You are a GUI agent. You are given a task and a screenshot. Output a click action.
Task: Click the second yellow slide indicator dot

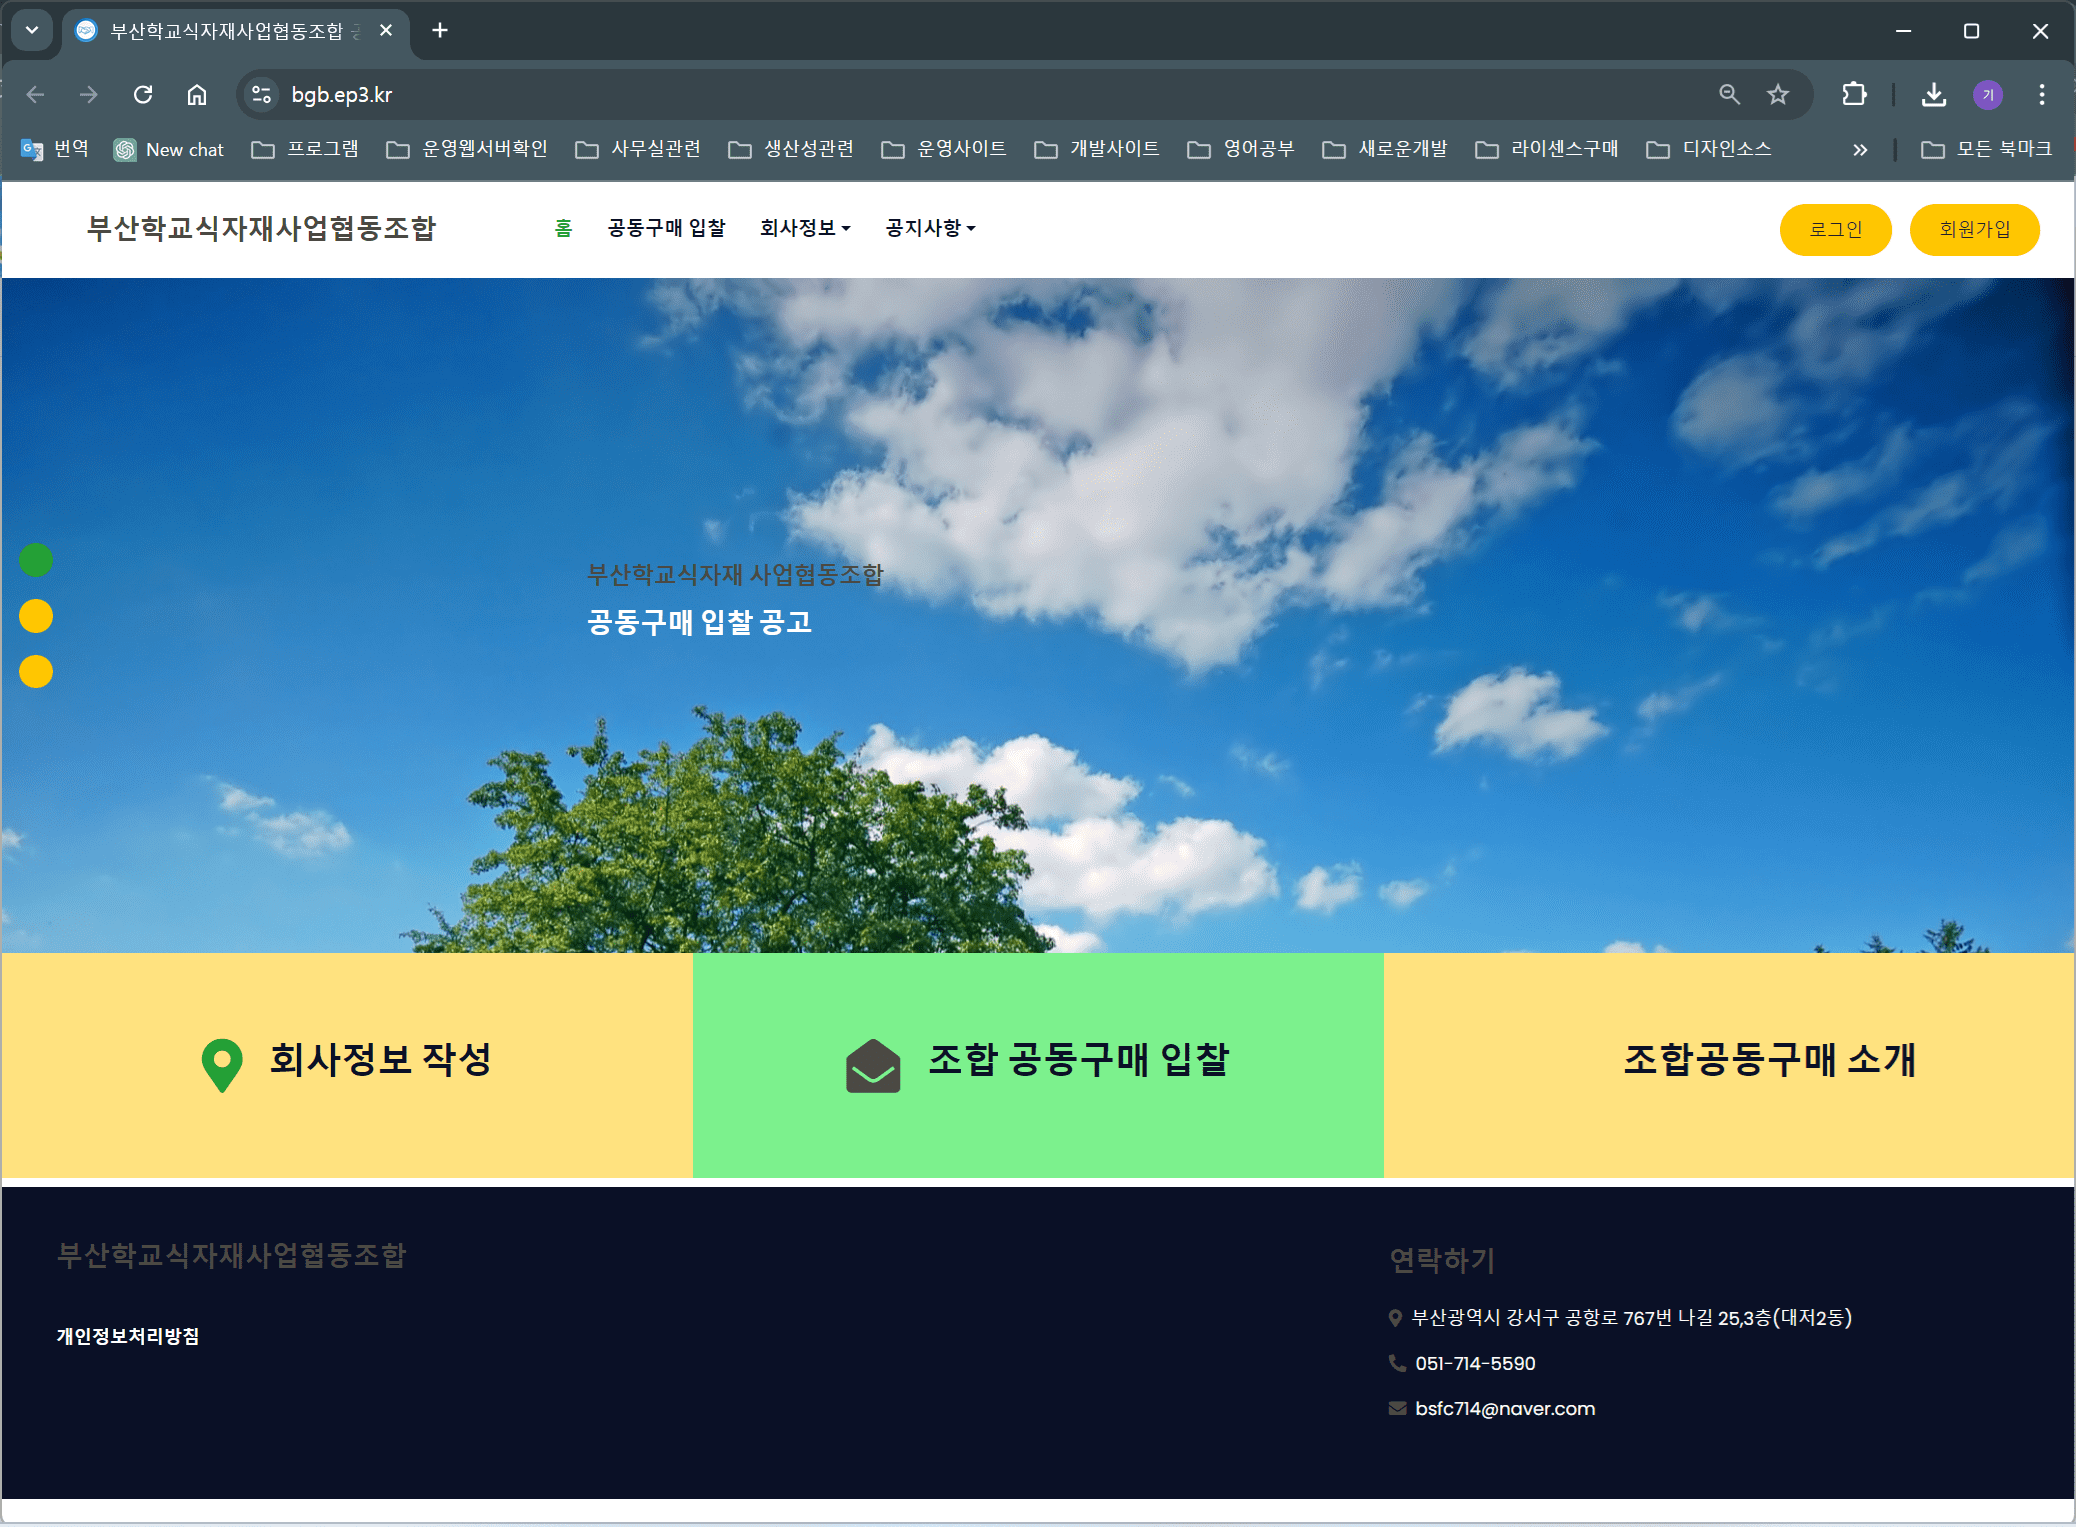[x=39, y=671]
